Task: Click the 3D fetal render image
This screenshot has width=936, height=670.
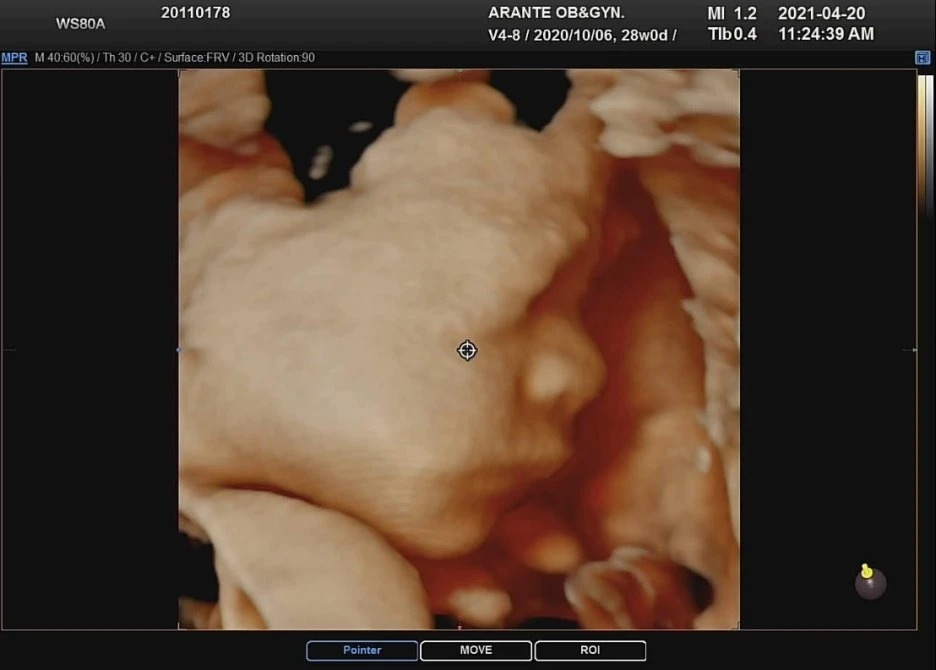Action: click(459, 349)
